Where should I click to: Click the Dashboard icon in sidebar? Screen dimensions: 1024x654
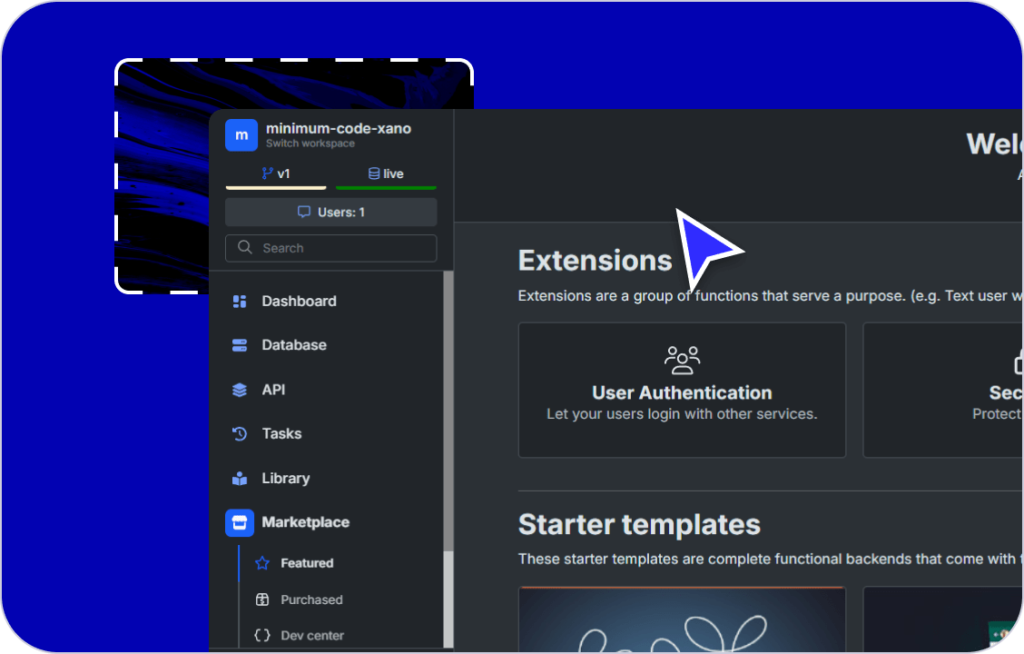click(239, 301)
